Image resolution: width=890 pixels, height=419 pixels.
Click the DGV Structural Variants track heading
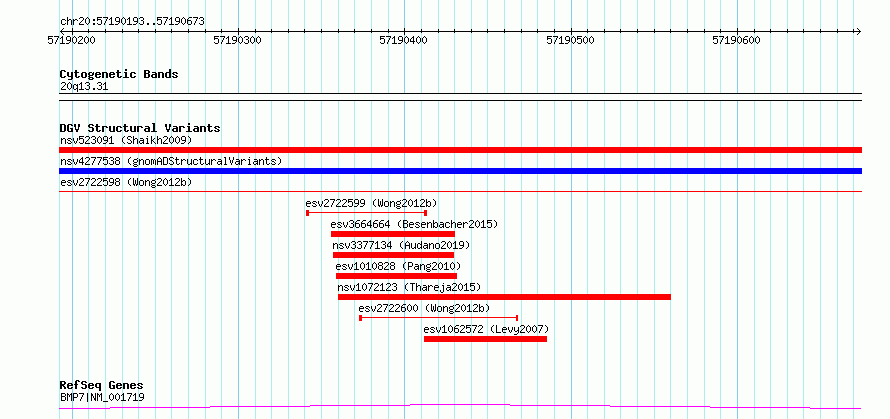[x=140, y=128]
